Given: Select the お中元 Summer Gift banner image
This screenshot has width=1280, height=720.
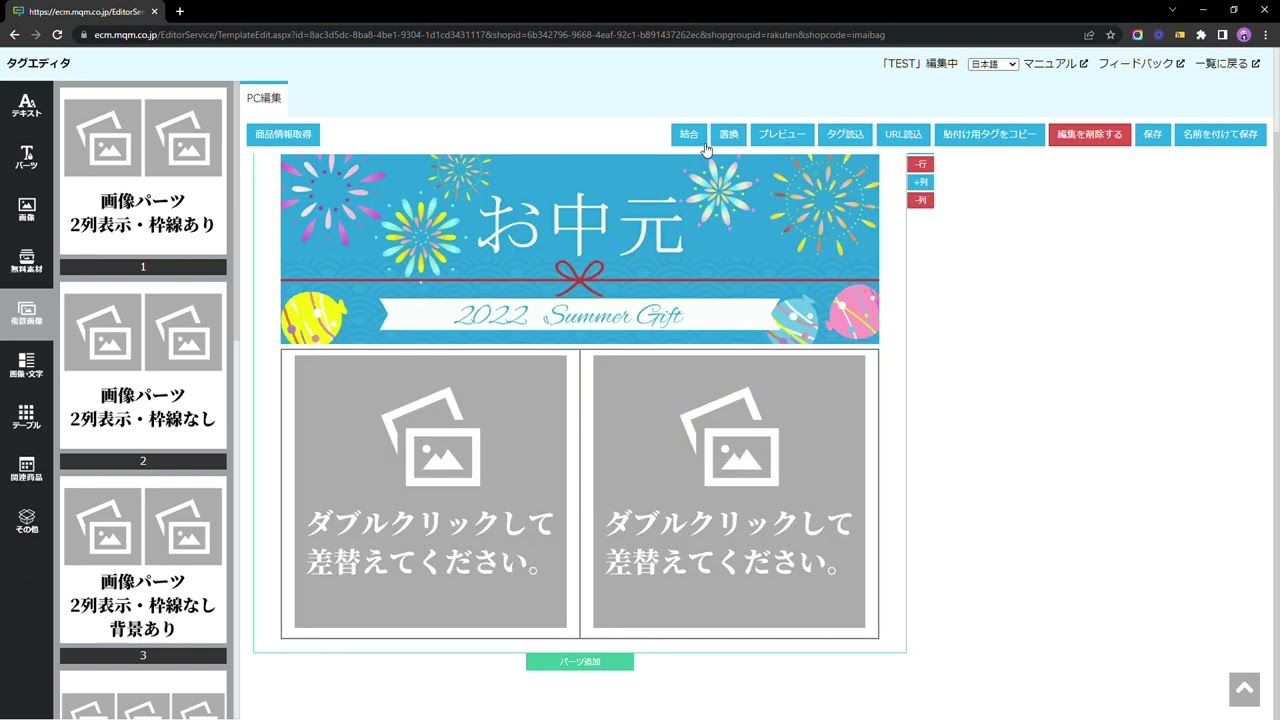Looking at the screenshot, I should [x=580, y=249].
